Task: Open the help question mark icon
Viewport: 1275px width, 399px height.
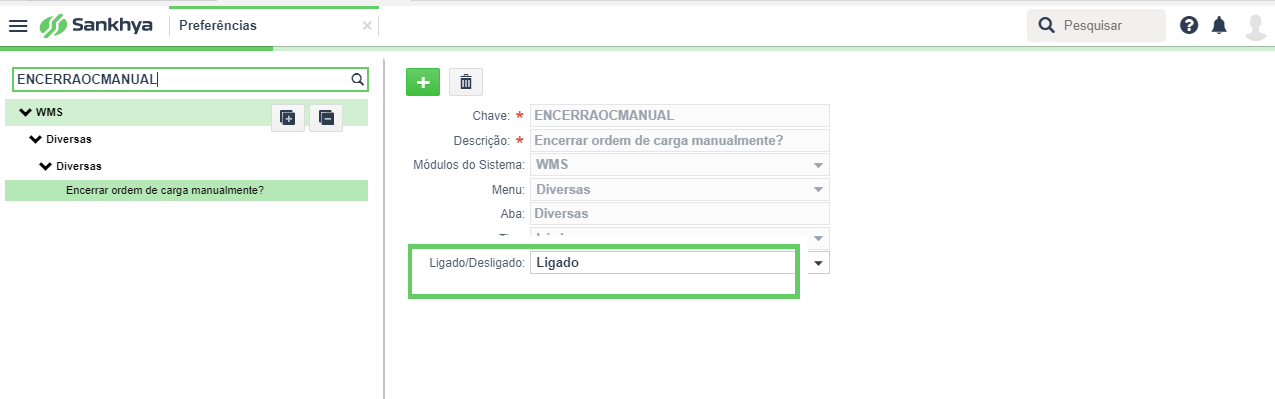Action: coord(1189,25)
